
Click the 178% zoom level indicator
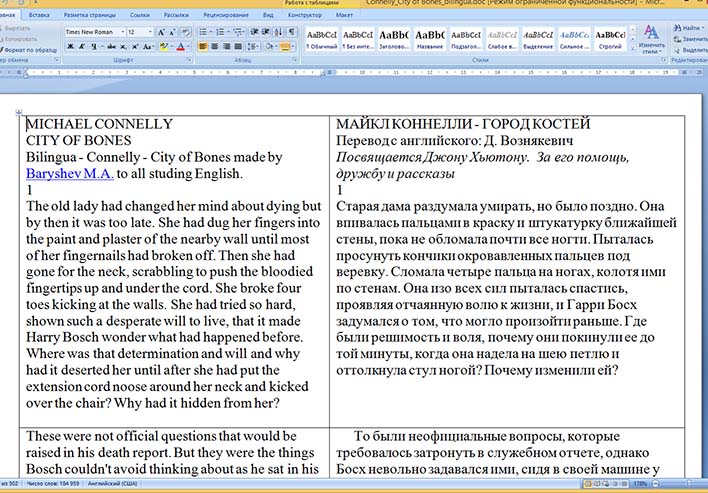(x=640, y=484)
